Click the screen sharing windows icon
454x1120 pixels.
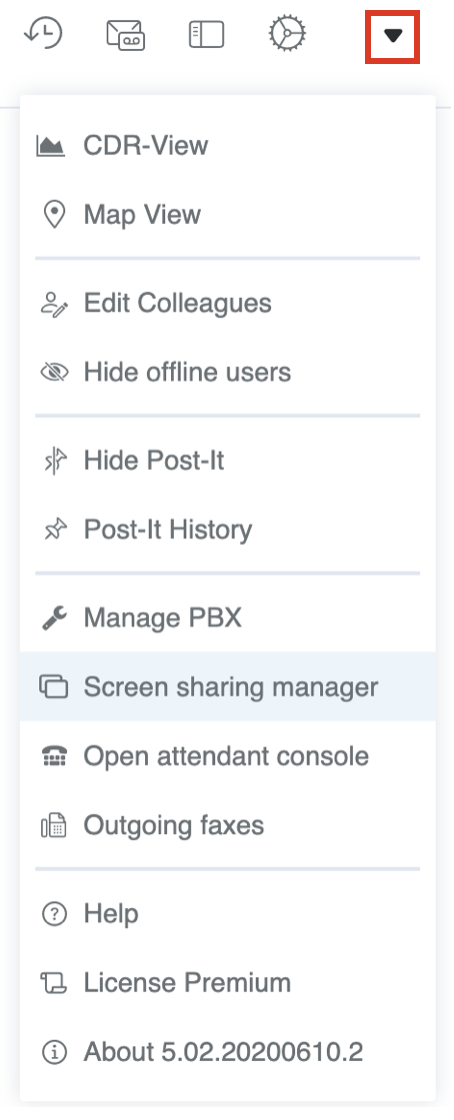(x=54, y=686)
